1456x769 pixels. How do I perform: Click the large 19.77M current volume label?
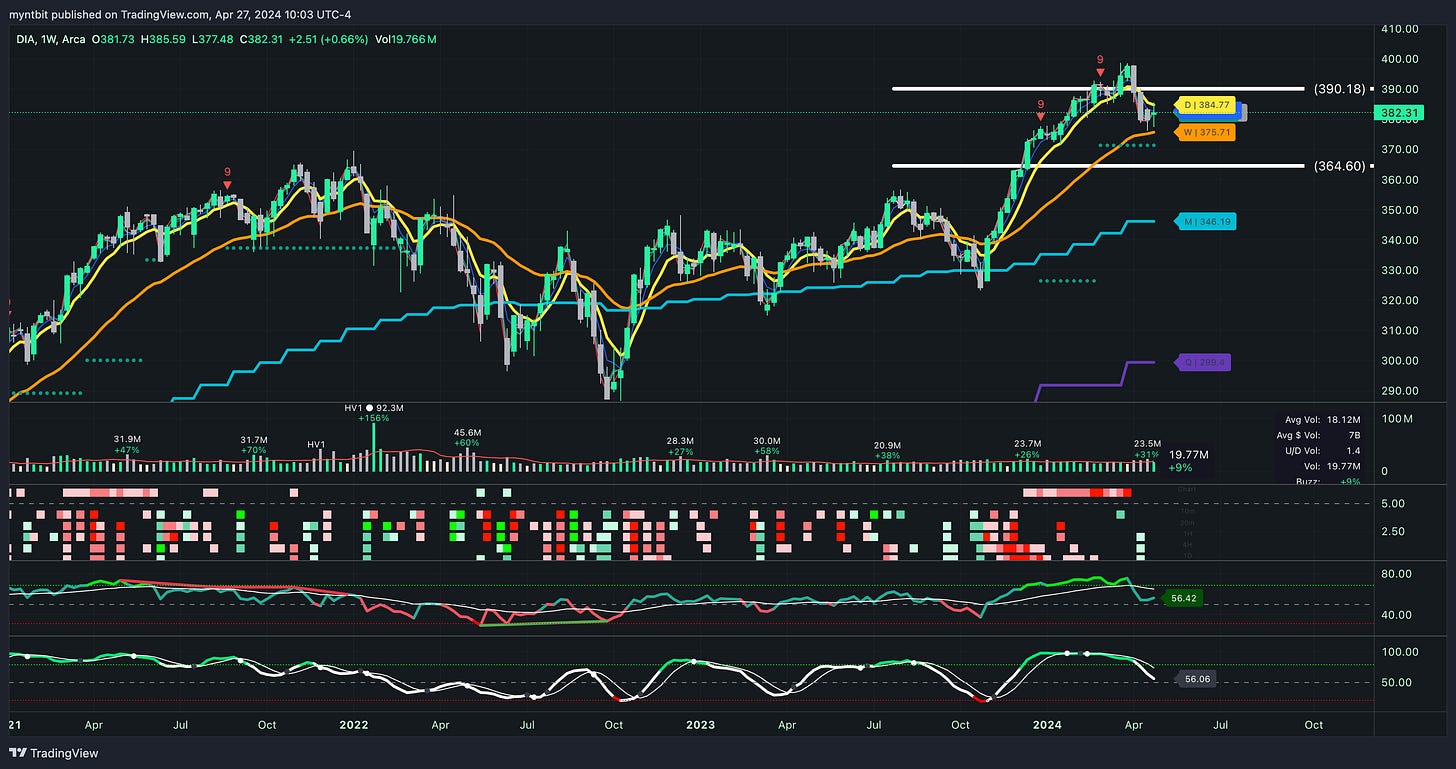click(x=1188, y=455)
